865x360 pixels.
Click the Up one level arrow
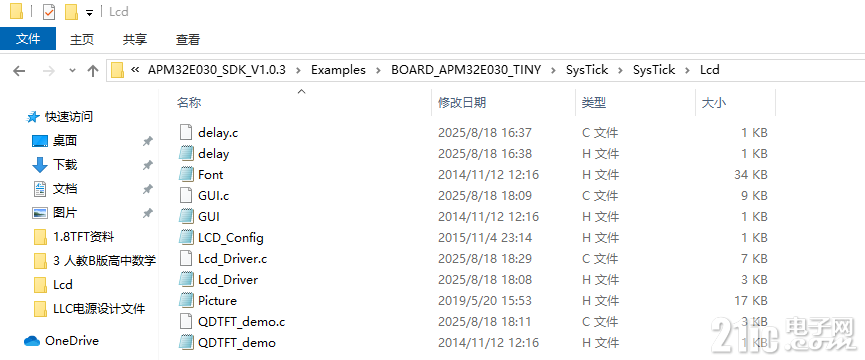click(x=93, y=71)
